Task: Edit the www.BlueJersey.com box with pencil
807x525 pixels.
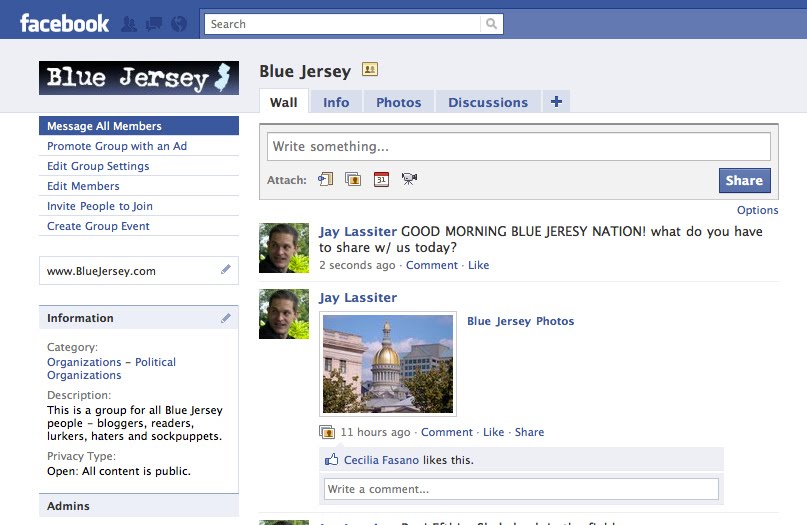Action: 226,269
